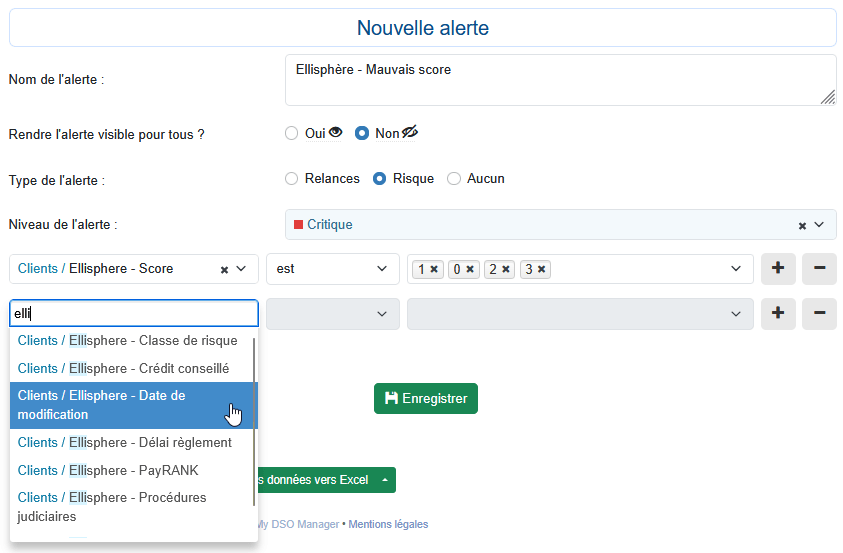Open the Mentions légales link
The width and height of the screenshot is (843, 553).
tap(388, 524)
